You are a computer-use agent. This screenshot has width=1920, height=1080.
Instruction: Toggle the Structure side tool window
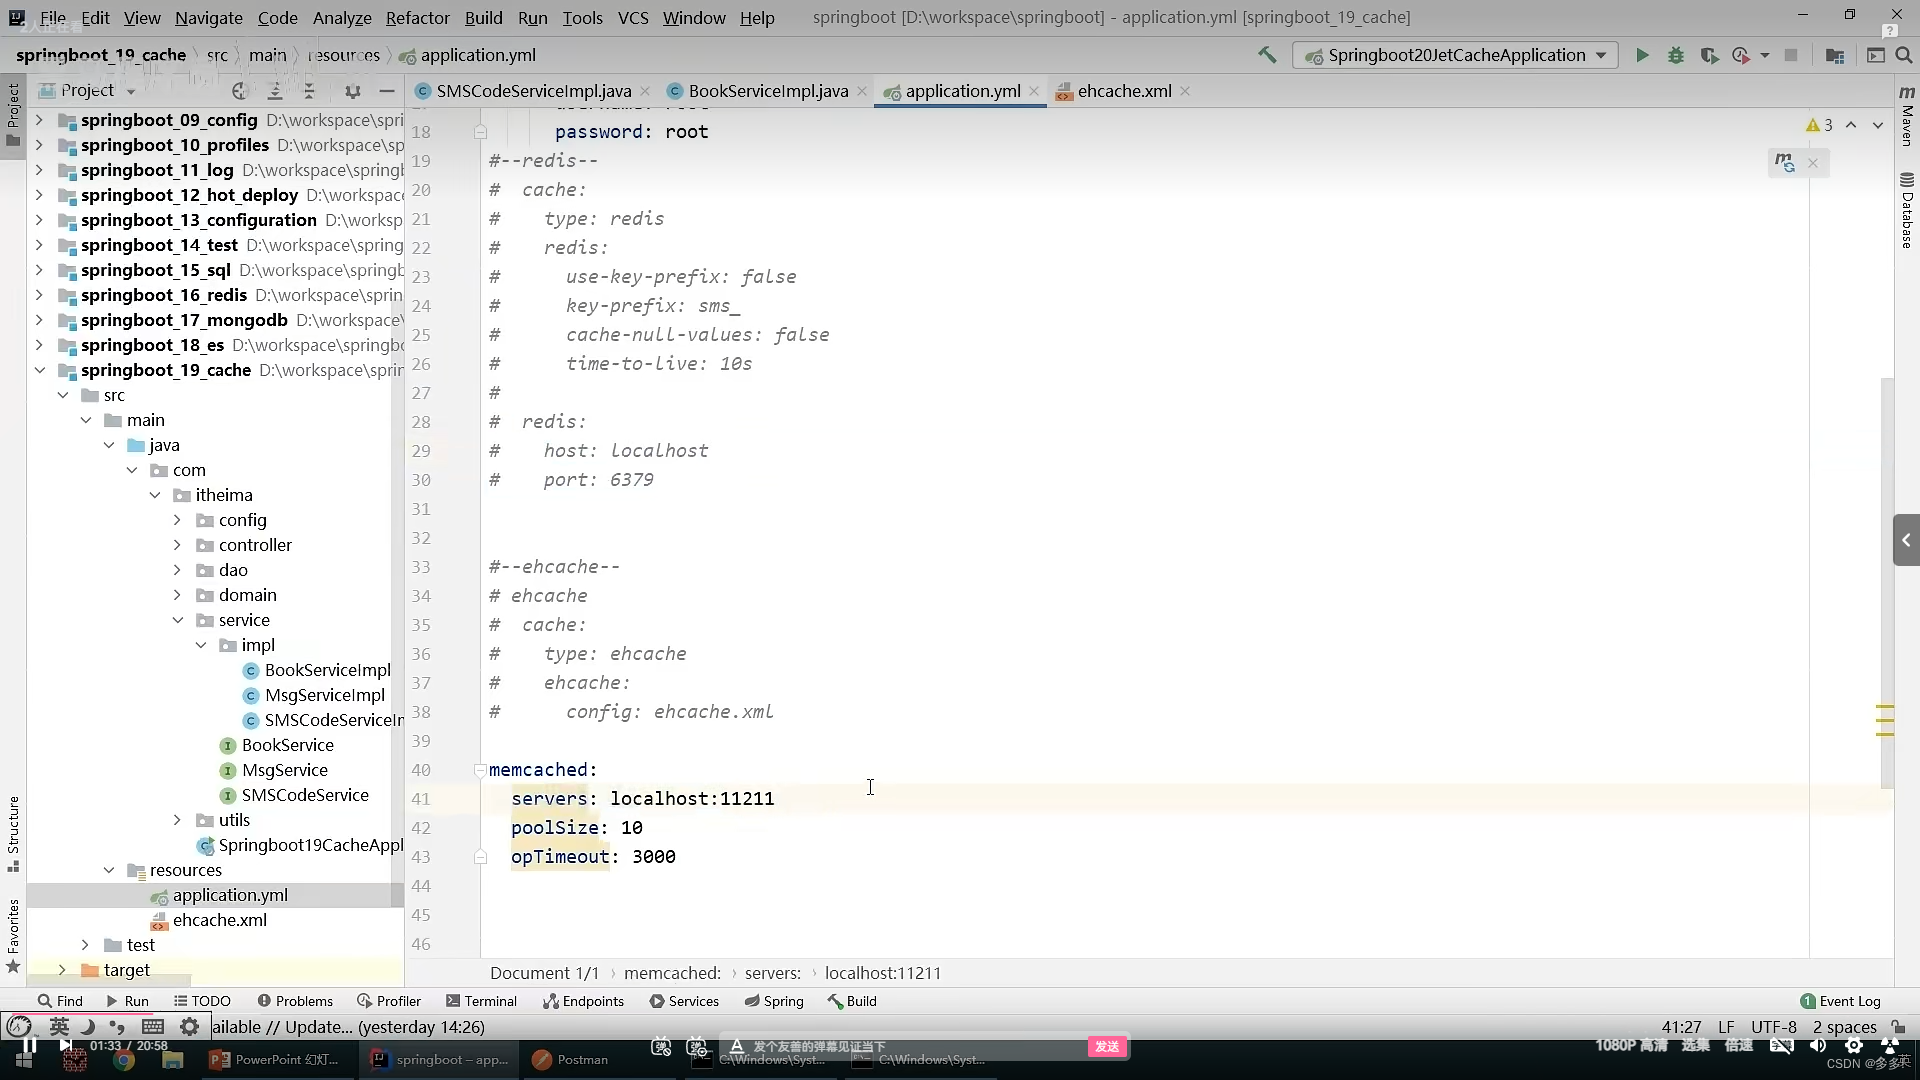click(x=13, y=830)
